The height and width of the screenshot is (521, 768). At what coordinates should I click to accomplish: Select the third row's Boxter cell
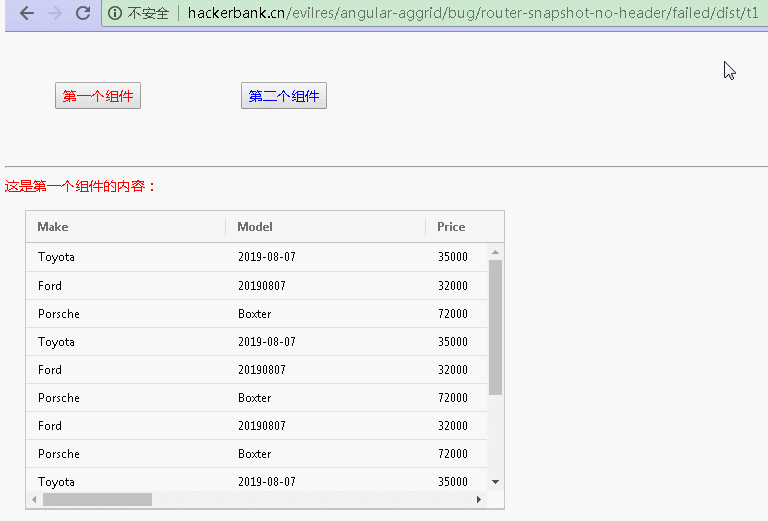(x=326, y=313)
